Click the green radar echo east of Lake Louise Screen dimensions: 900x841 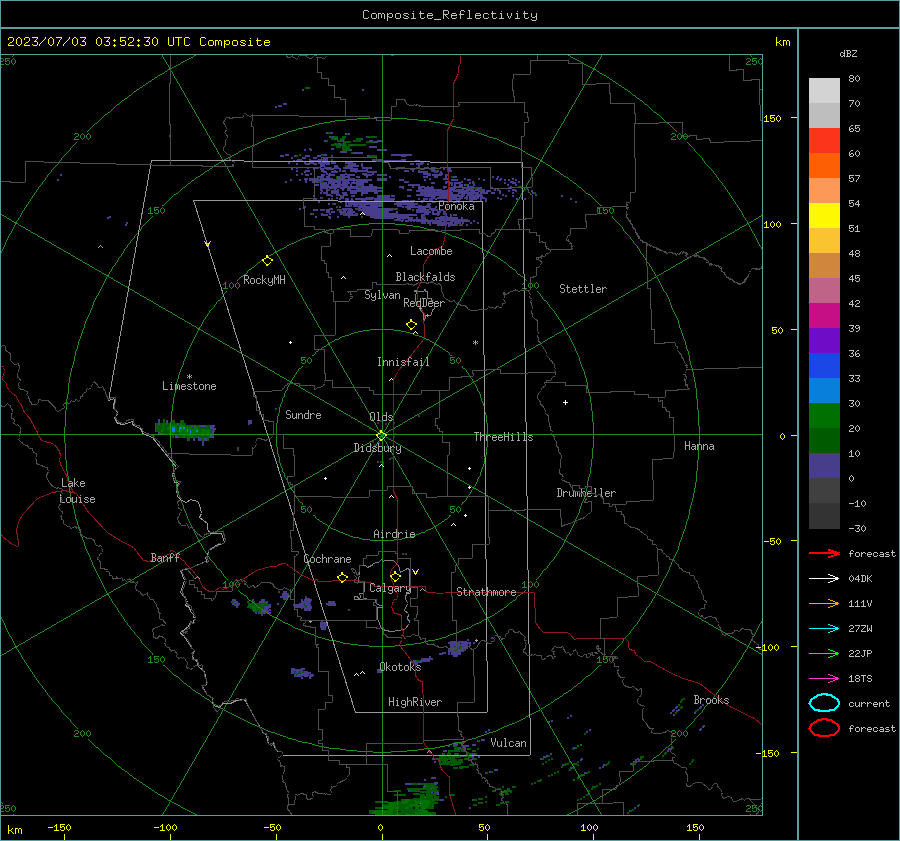click(185, 429)
